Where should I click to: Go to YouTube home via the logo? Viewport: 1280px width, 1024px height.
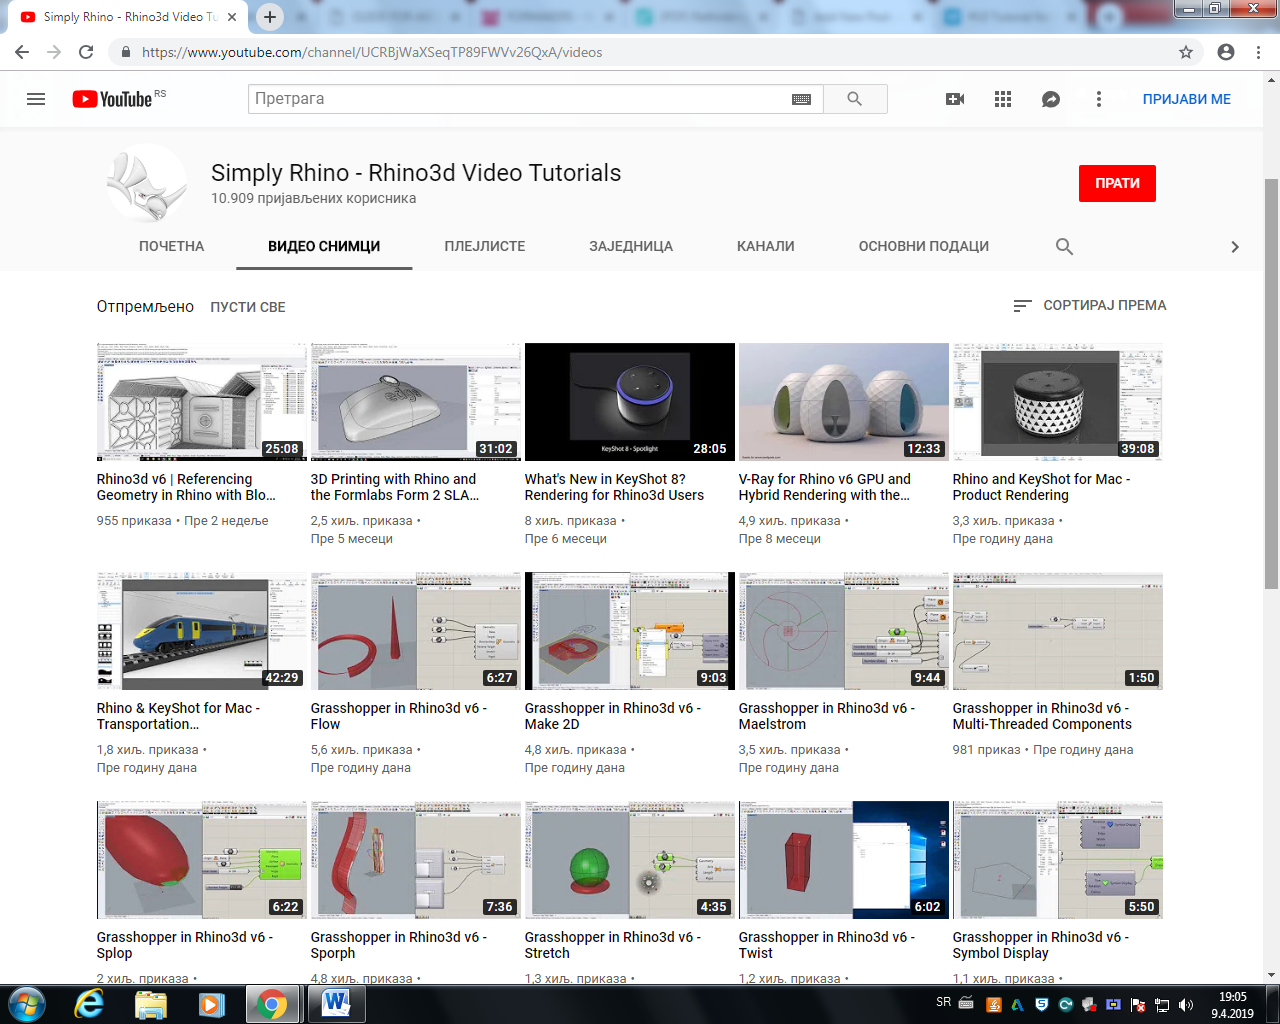(x=112, y=99)
